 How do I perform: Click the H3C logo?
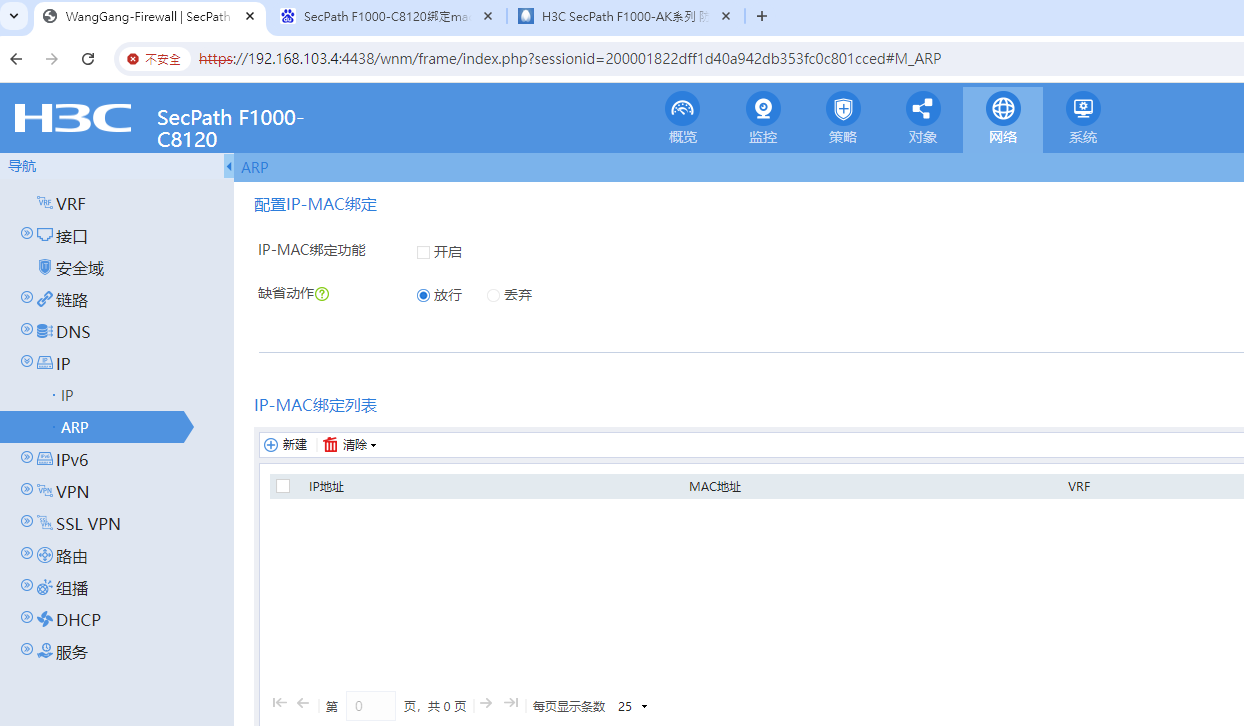coord(73,118)
